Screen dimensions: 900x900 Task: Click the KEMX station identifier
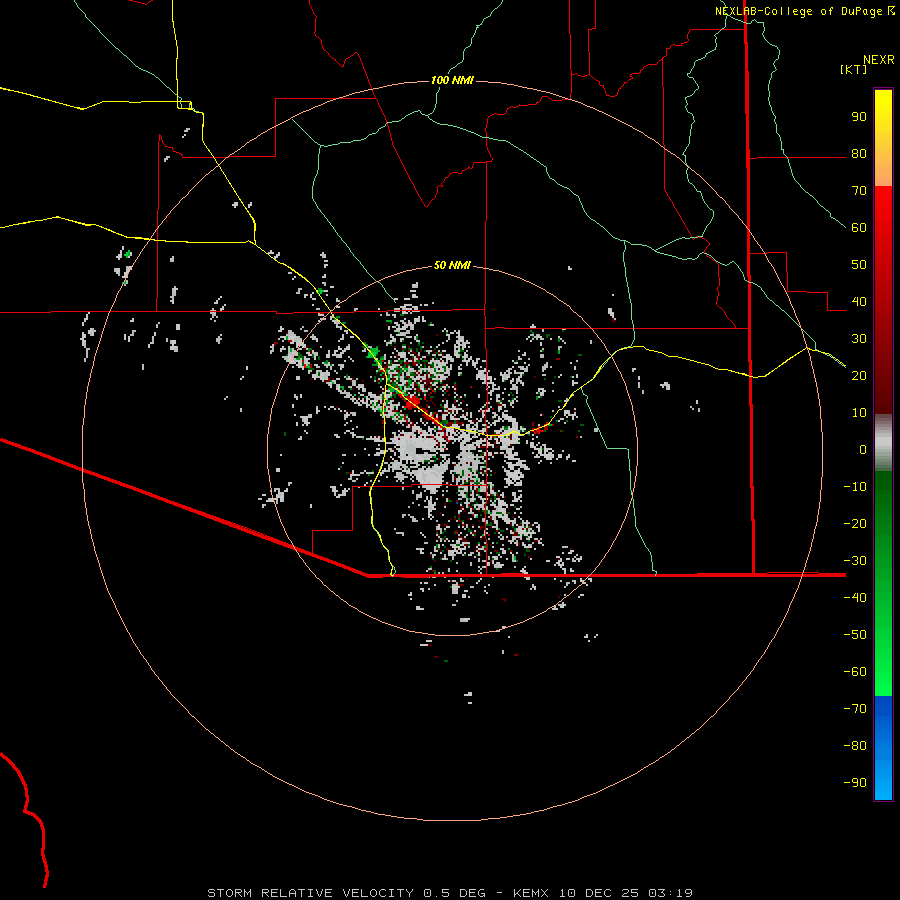click(x=531, y=893)
